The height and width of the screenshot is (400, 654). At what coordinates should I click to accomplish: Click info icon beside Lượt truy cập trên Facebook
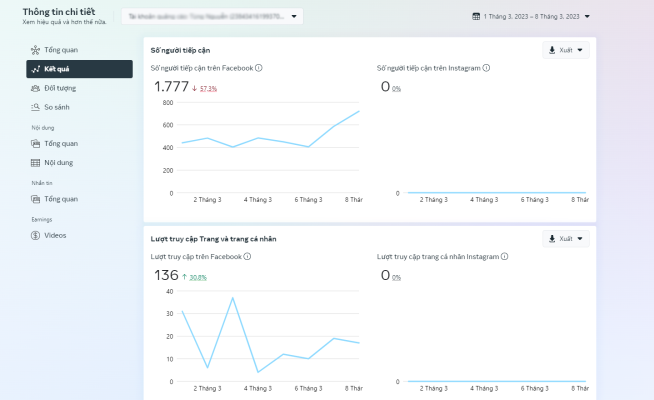pos(247,256)
